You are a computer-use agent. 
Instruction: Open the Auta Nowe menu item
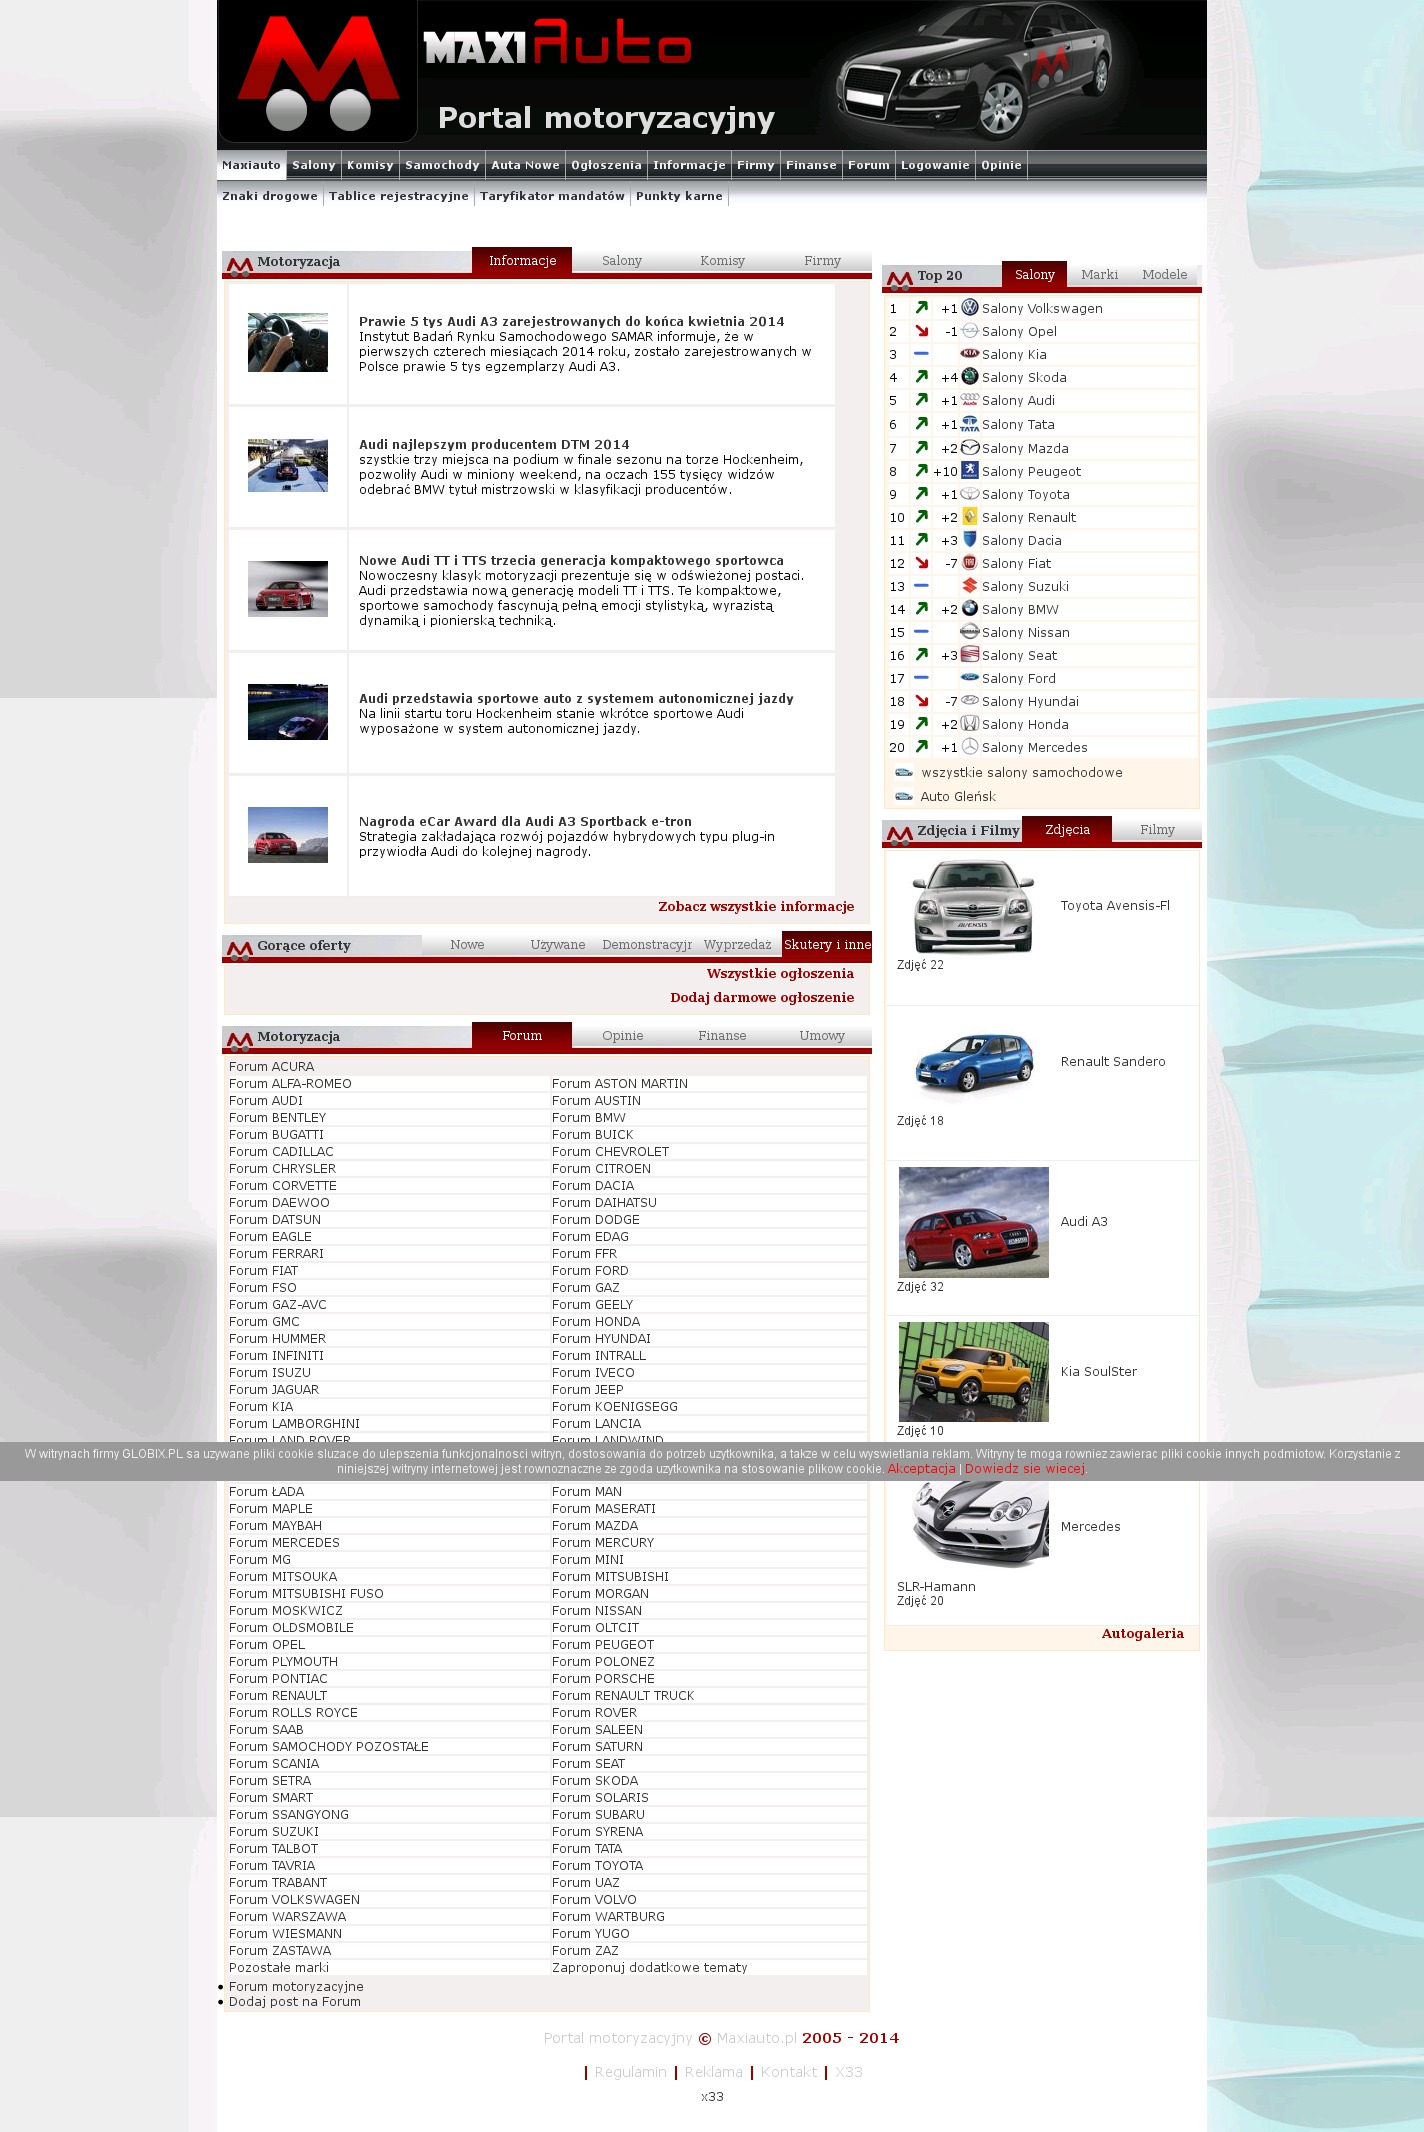[526, 165]
